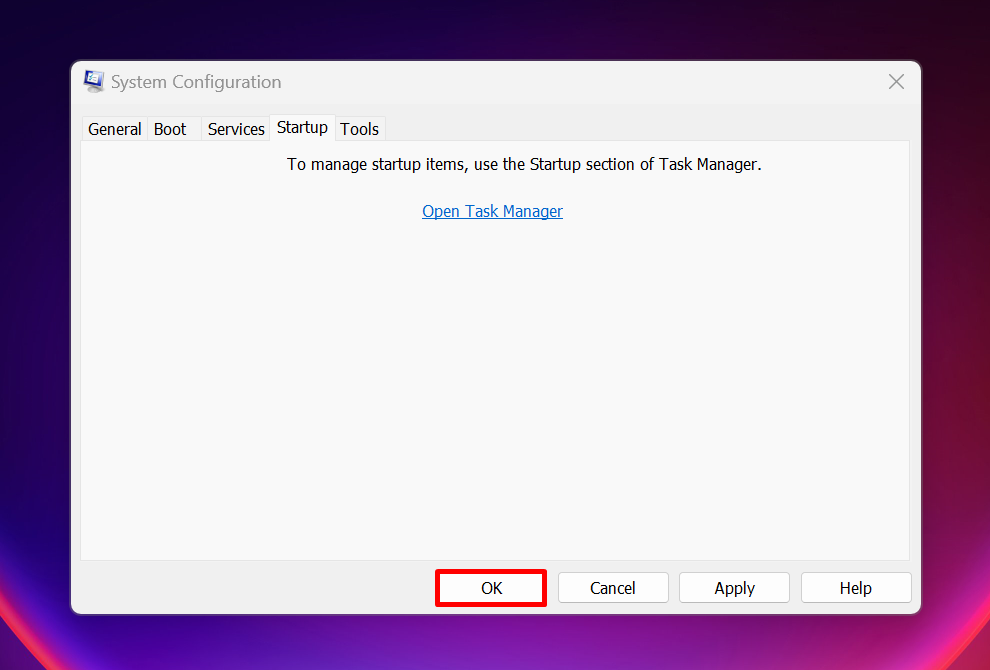Select the Services tab

coord(236,128)
